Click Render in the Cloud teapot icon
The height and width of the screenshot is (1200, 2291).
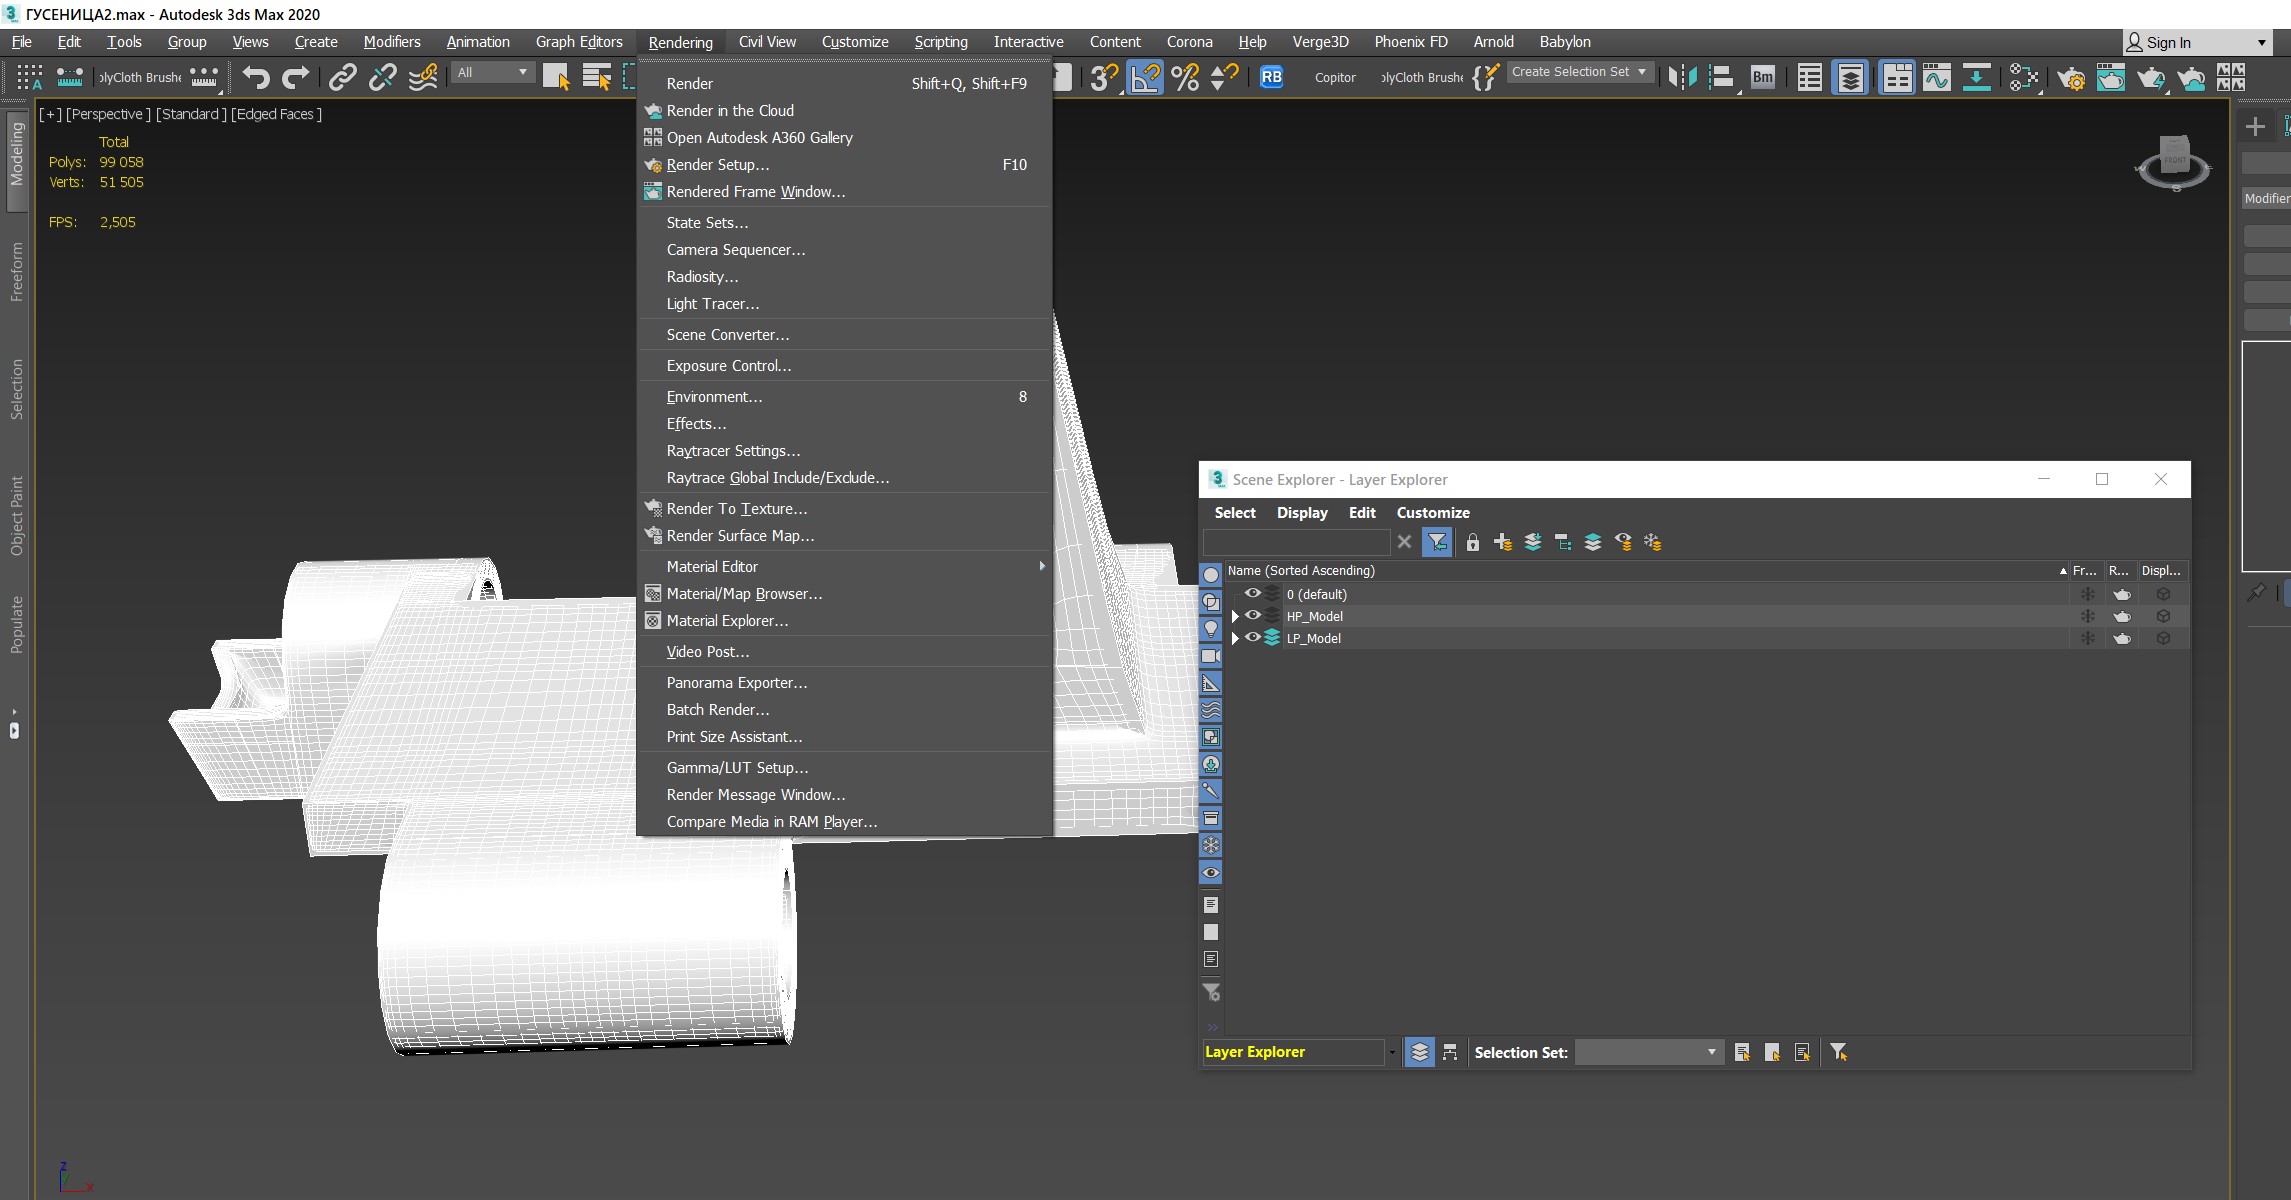[2191, 77]
